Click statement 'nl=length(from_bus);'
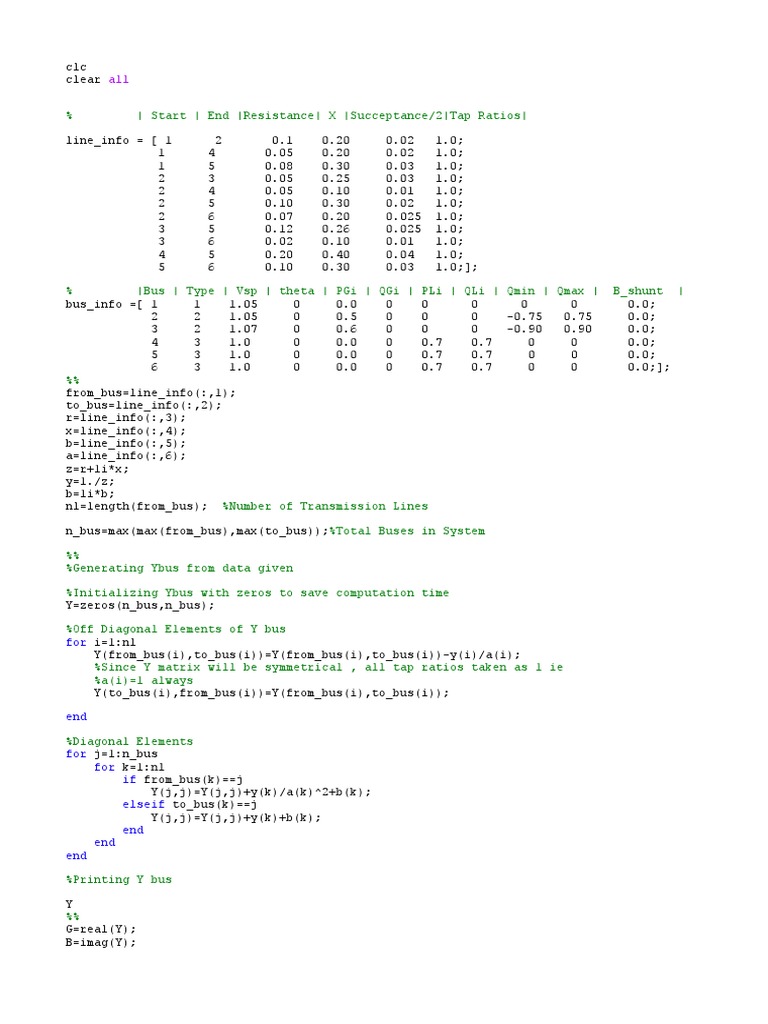Viewport: 768px width, 1024px height. [136, 507]
